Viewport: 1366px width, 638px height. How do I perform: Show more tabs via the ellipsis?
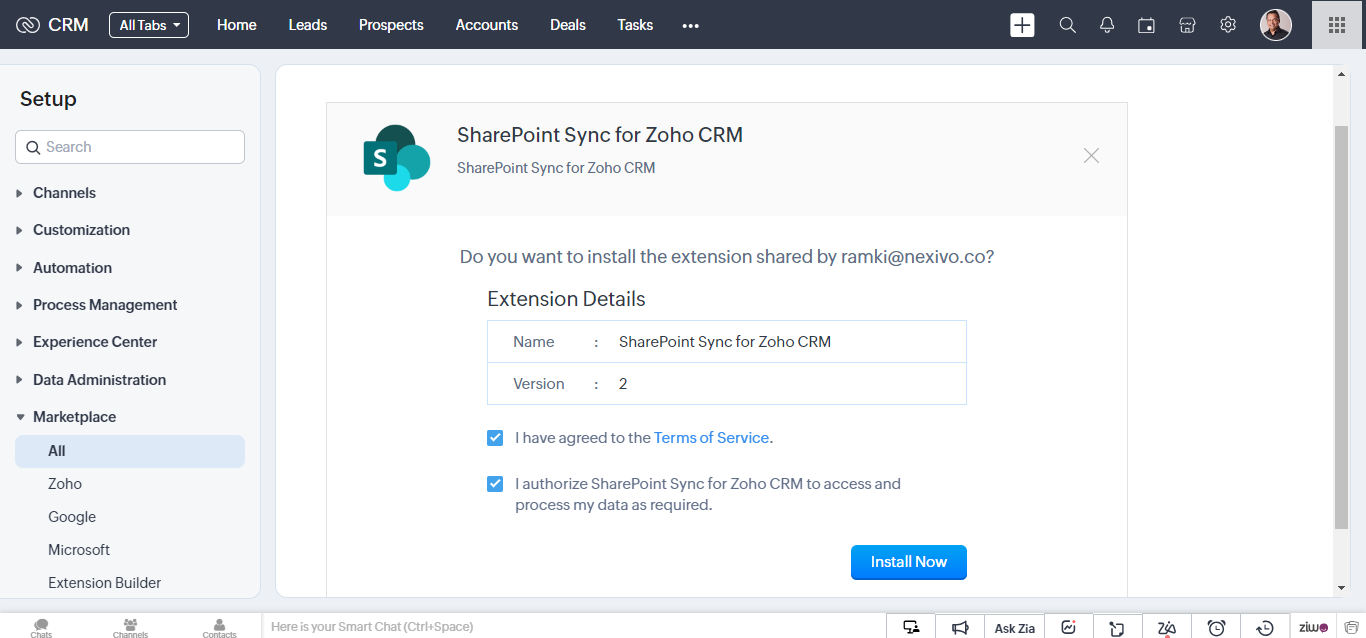(690, 25)
